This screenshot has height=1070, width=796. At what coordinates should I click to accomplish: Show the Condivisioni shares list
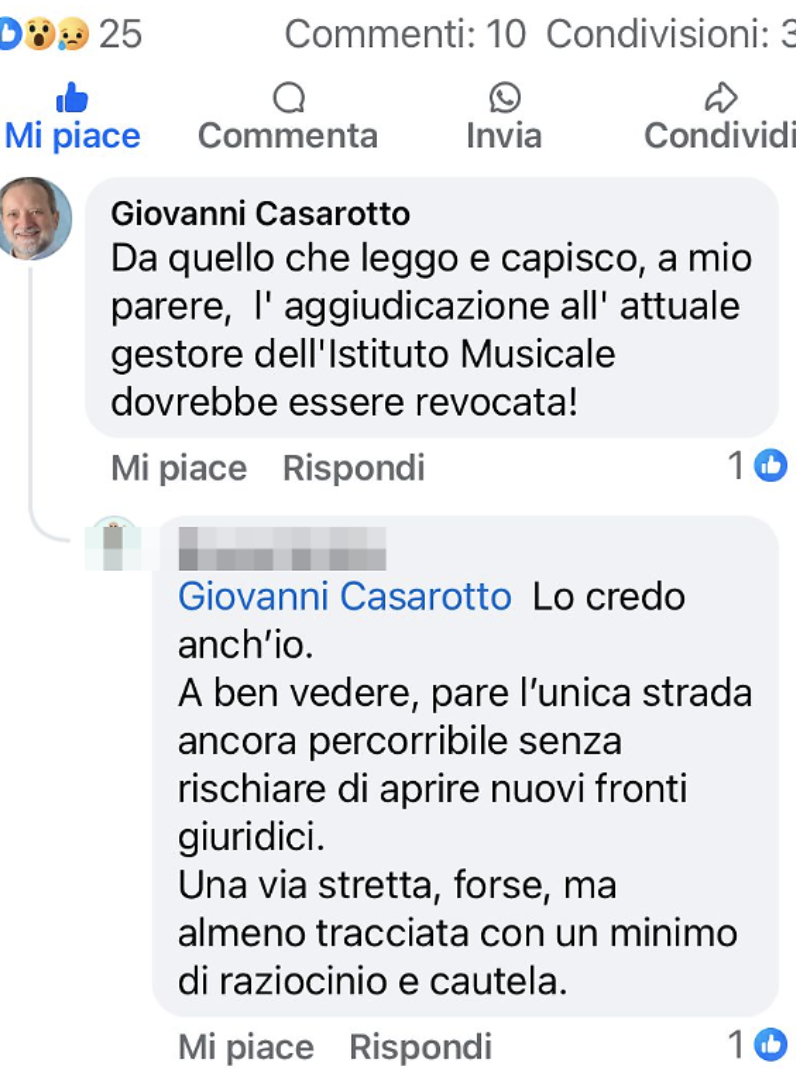[x=670, y=33]
